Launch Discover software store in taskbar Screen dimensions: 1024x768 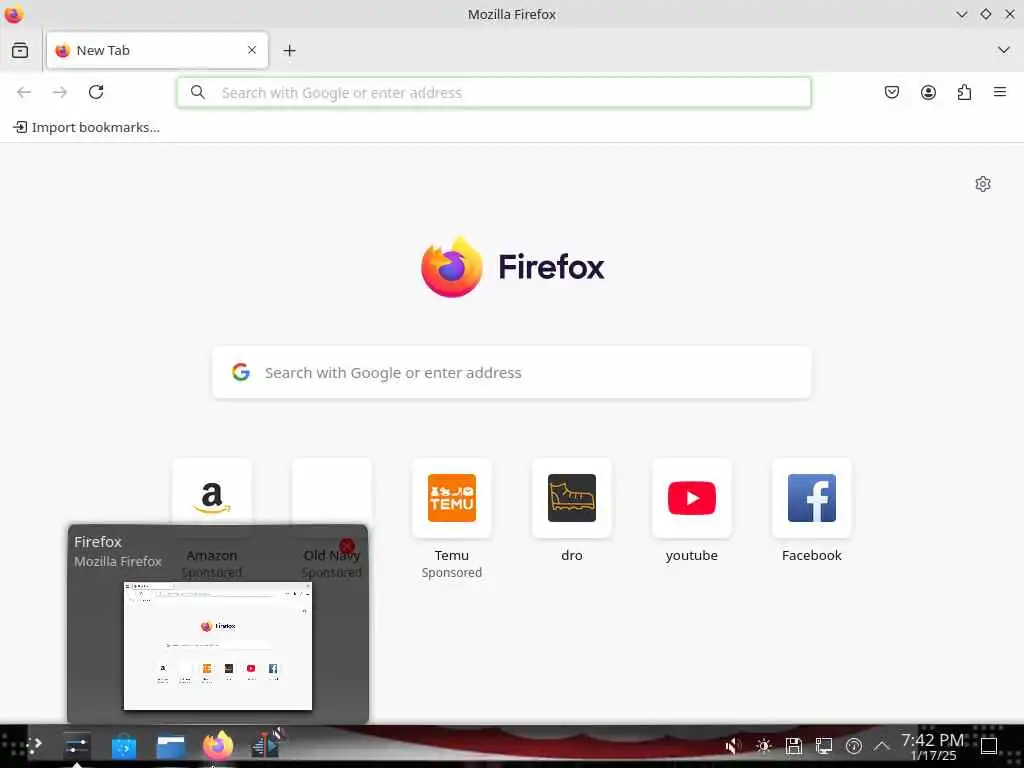123,746
